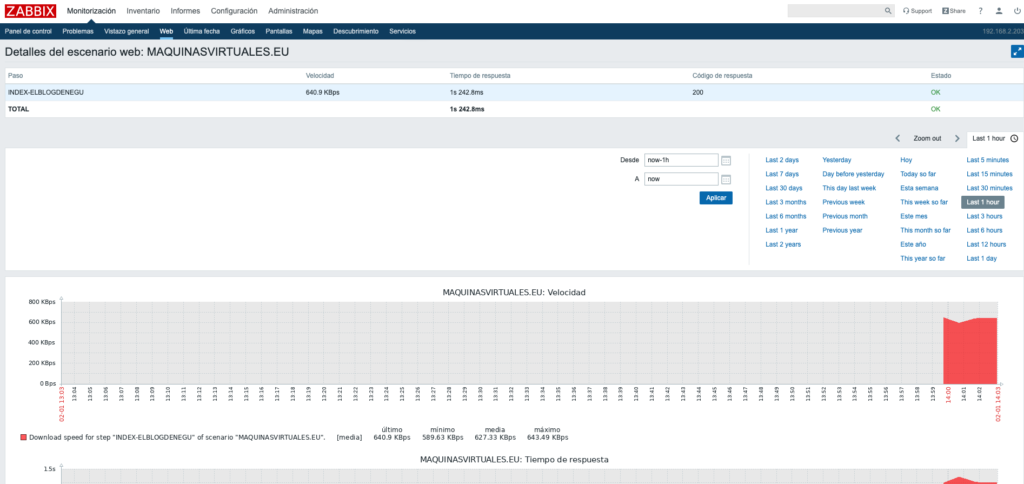Go to Panel de control submenu

coord(28,31)
